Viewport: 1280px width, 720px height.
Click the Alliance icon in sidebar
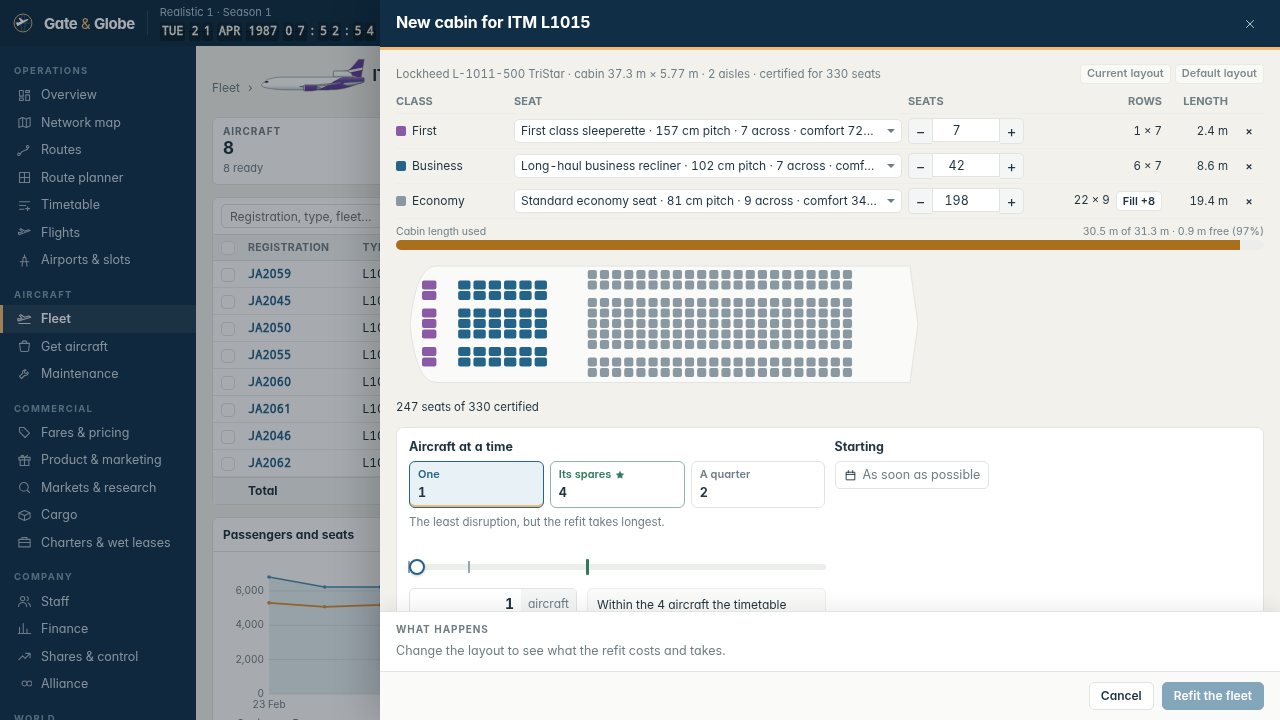[24, 684]
